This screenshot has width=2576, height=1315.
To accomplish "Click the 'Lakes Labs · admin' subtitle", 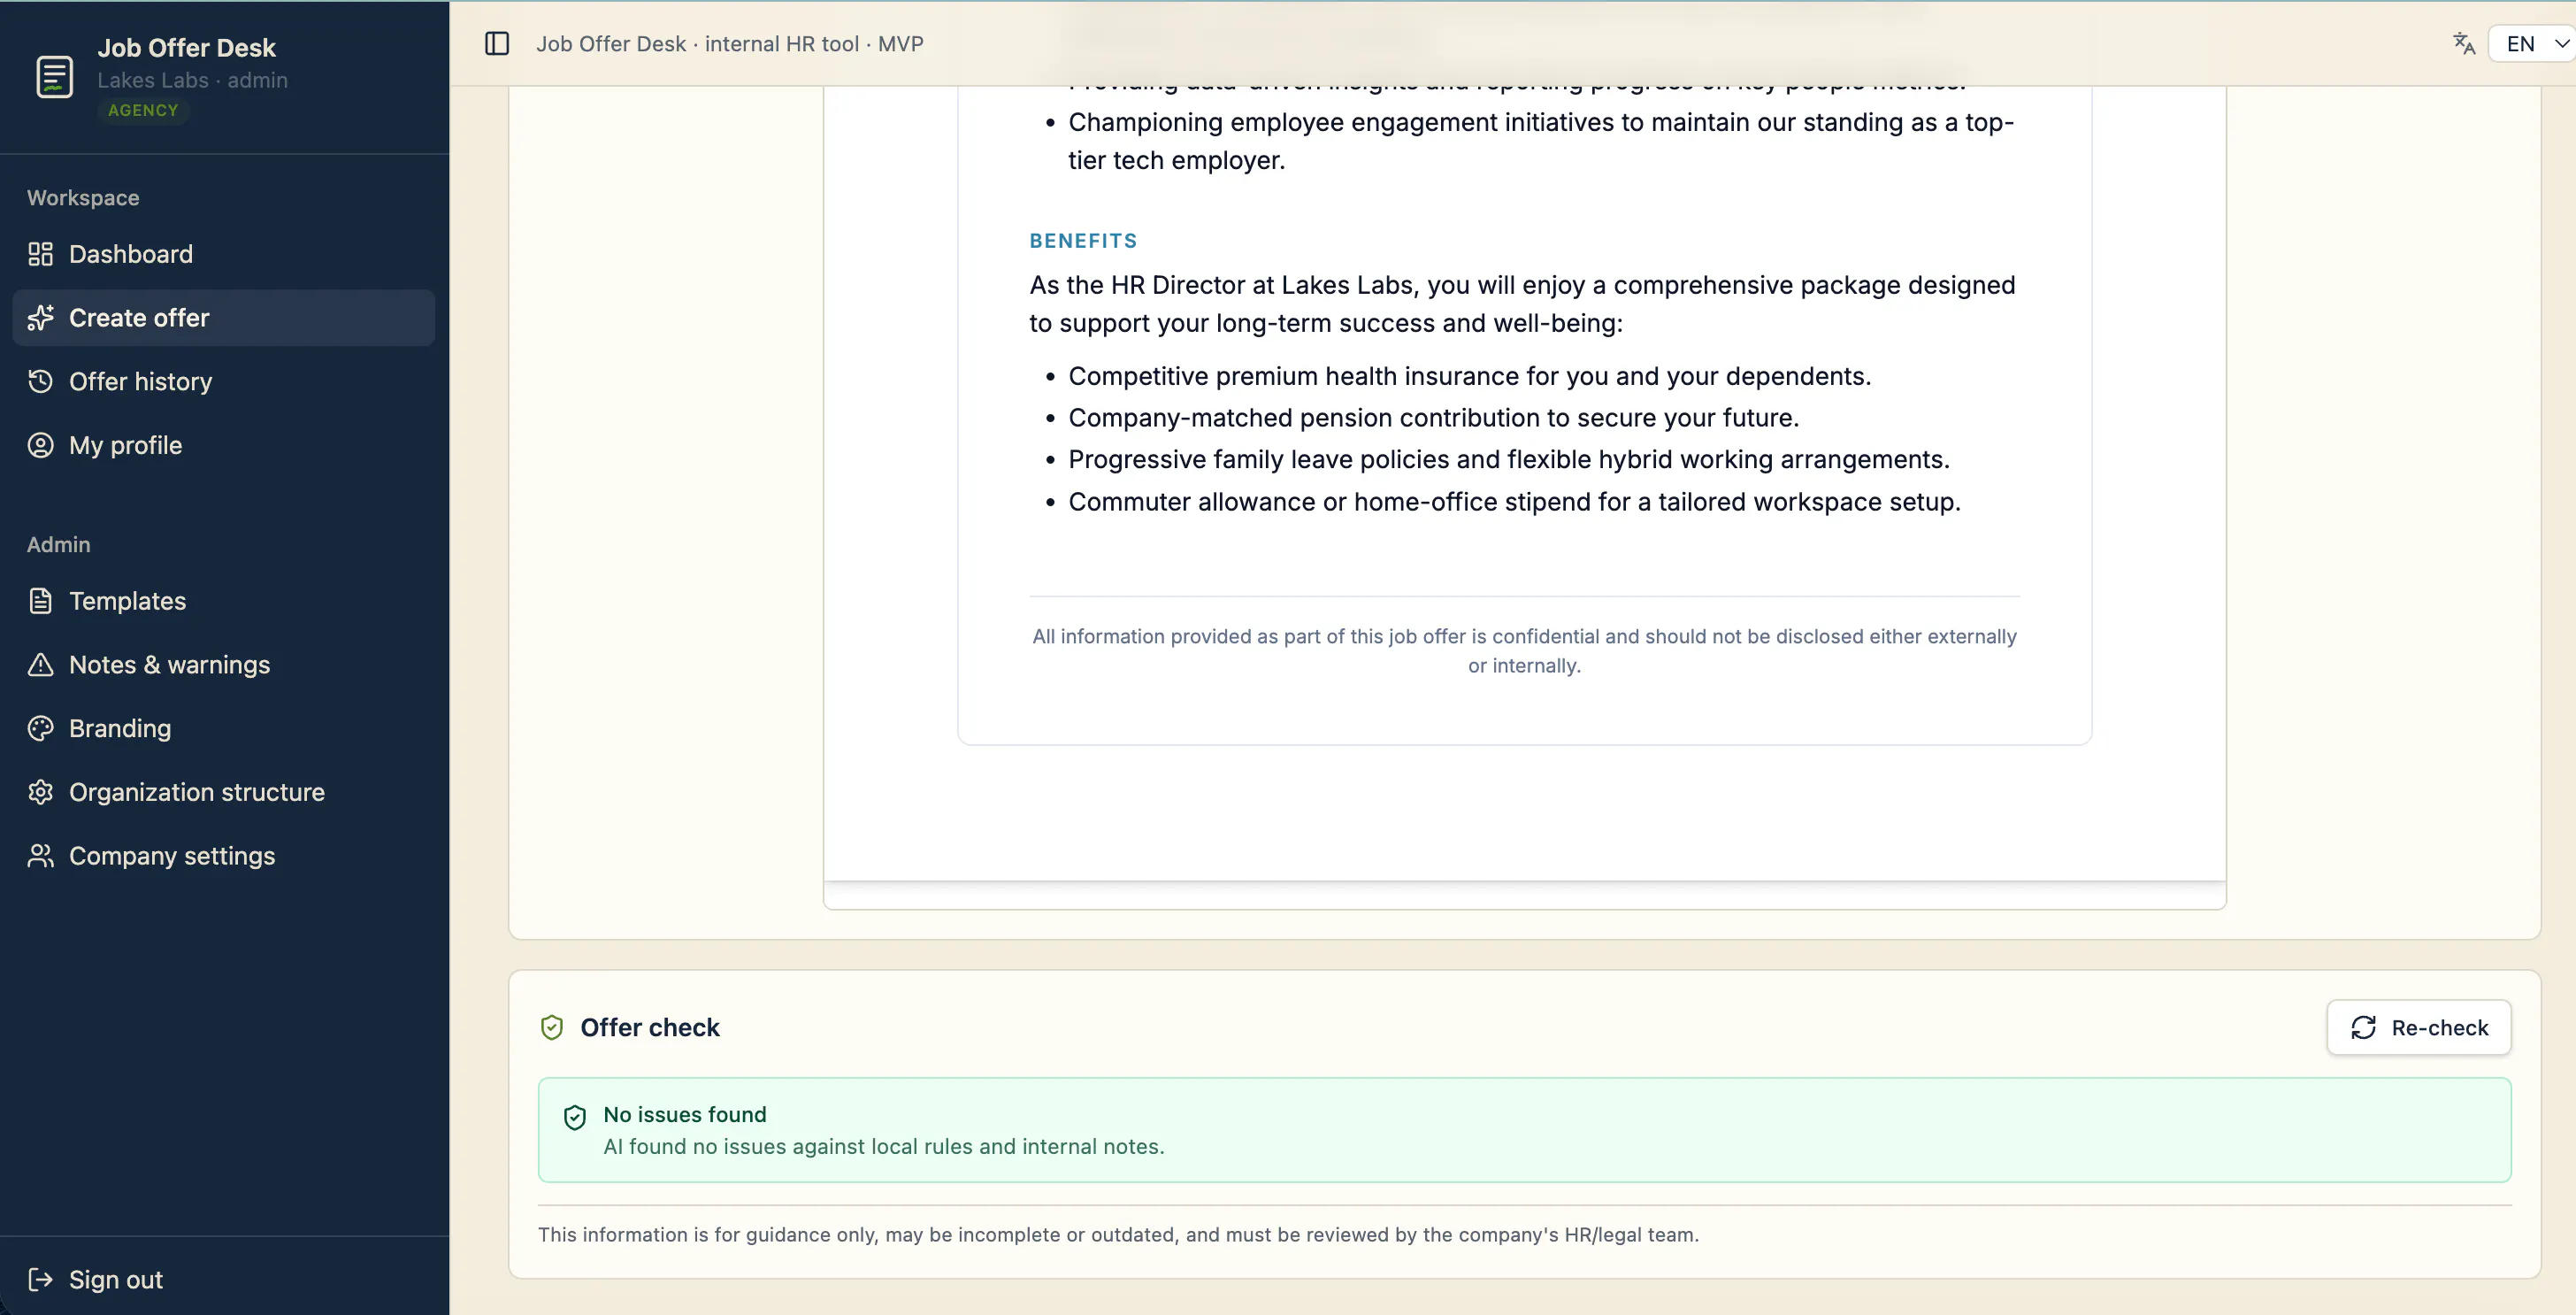I will click(193, 80).
